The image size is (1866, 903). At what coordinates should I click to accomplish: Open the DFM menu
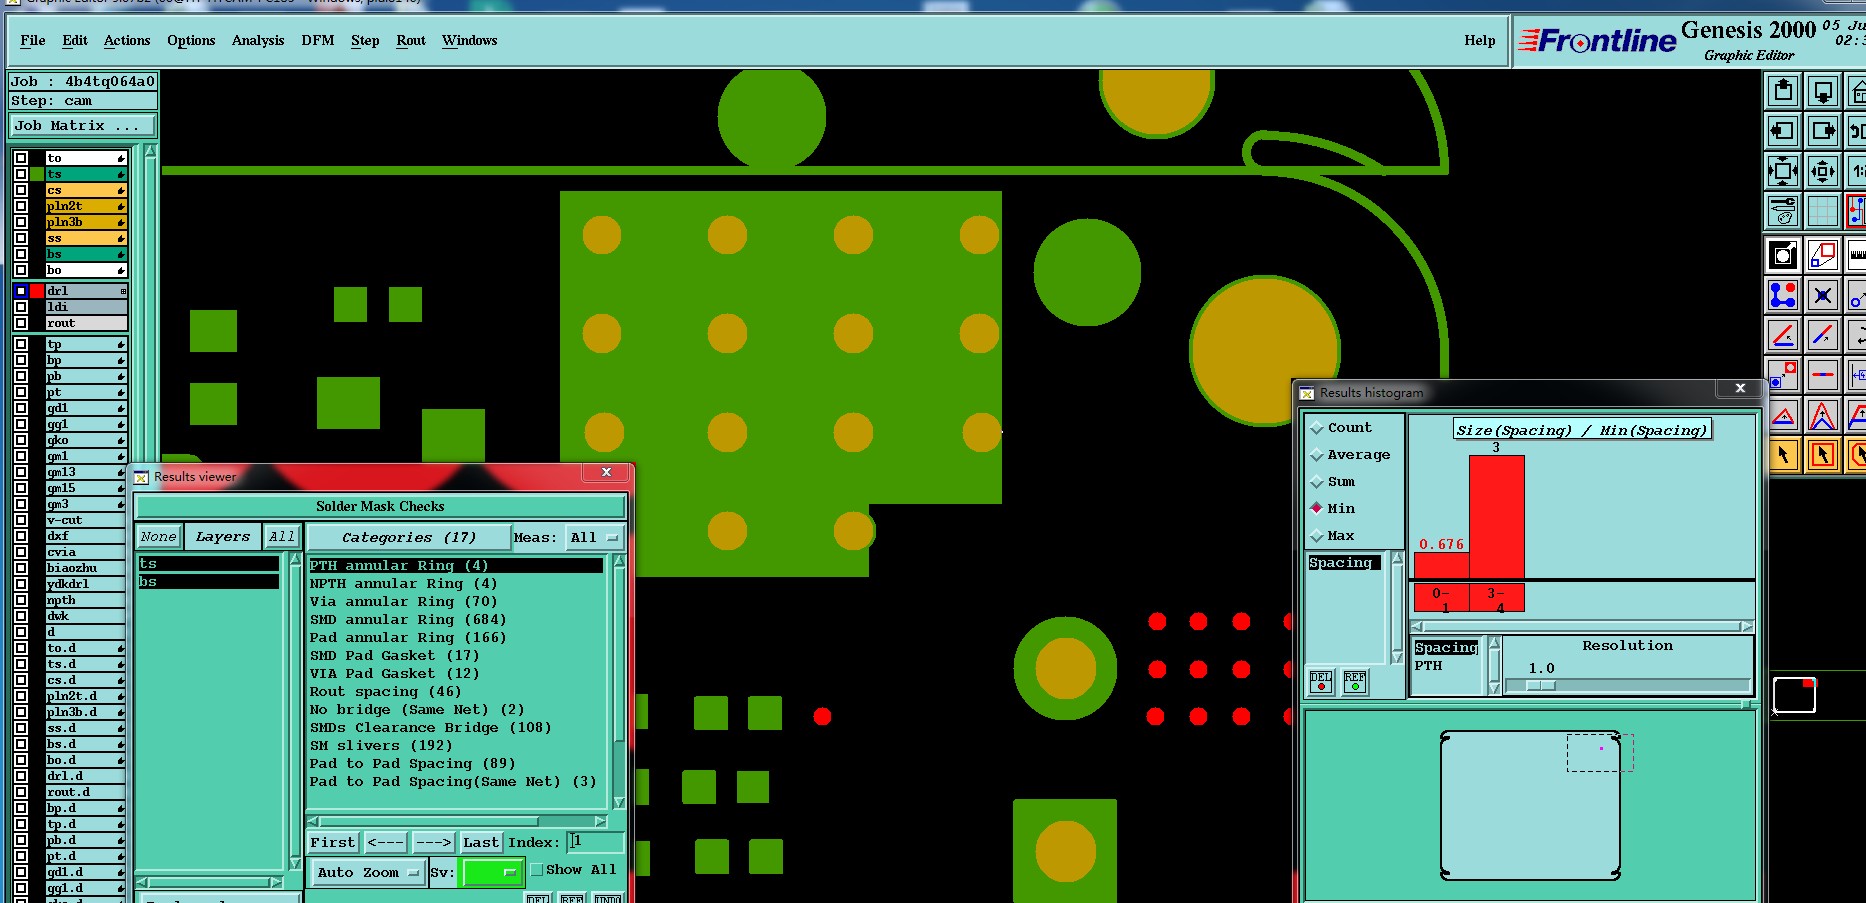[318, 41]
